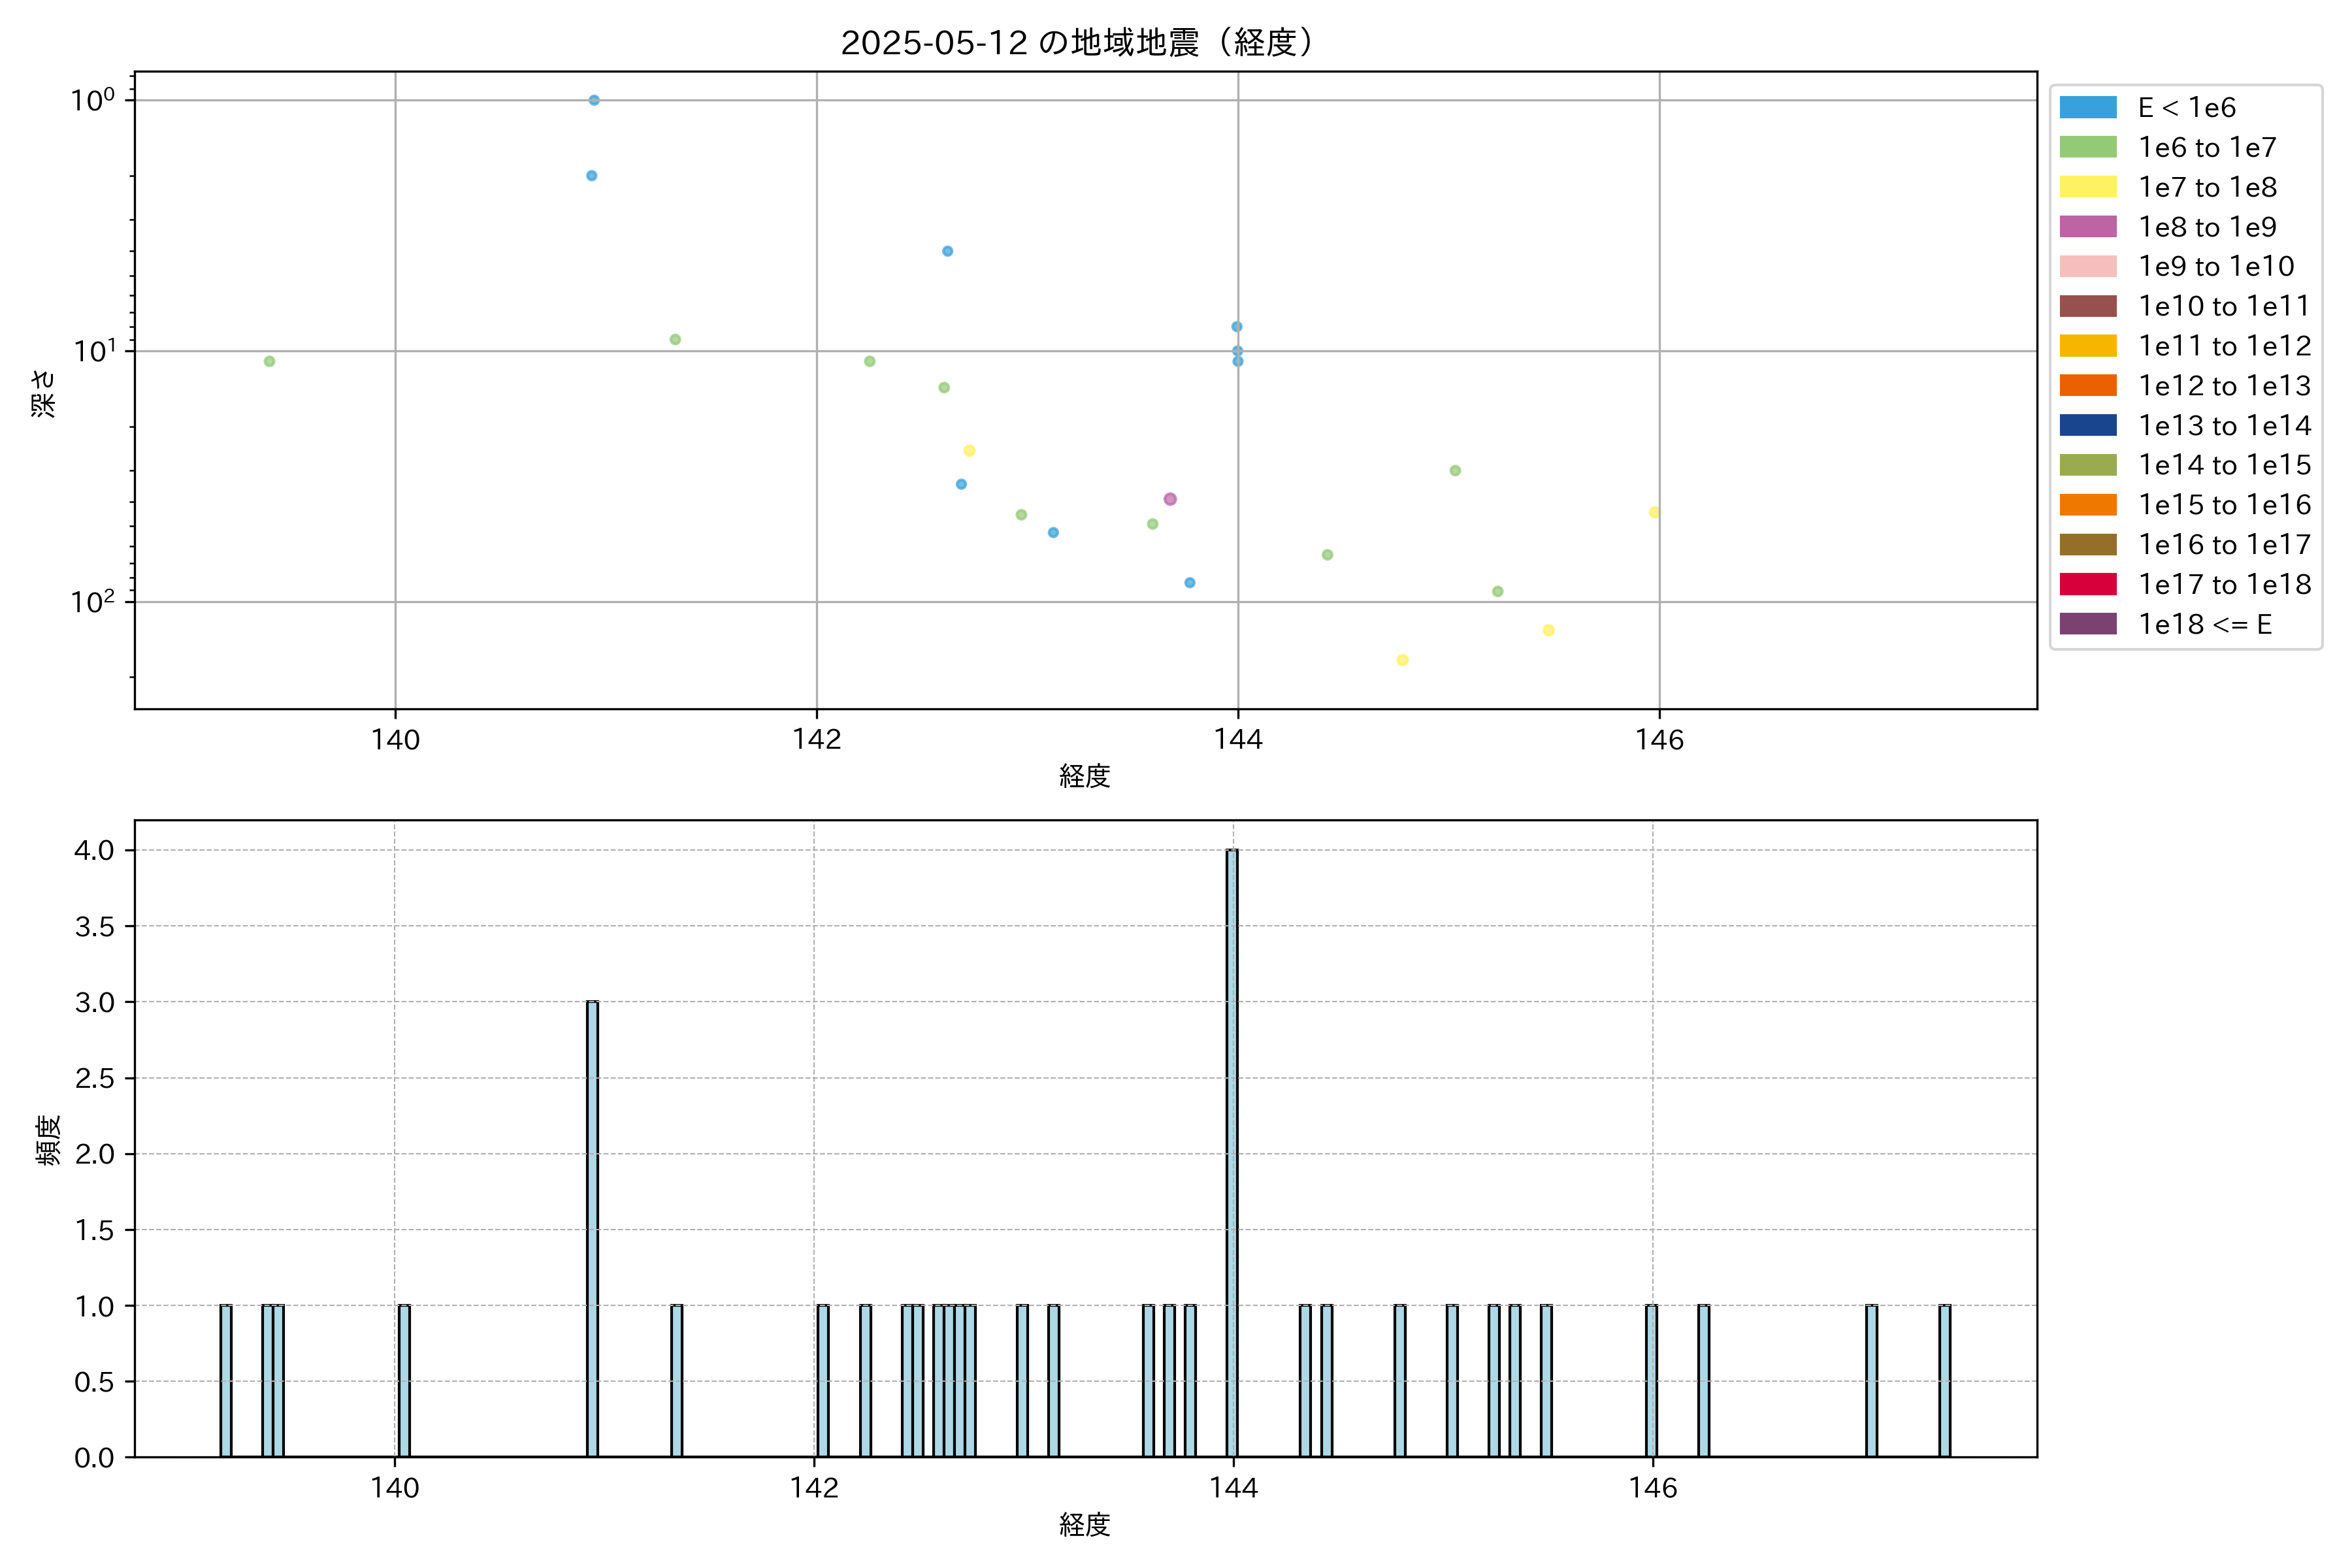This screenshot has width=2352, height=1568.
Task: Click the red '1e17 to 1e18' legend swatch
Action: pos(2087,584)
